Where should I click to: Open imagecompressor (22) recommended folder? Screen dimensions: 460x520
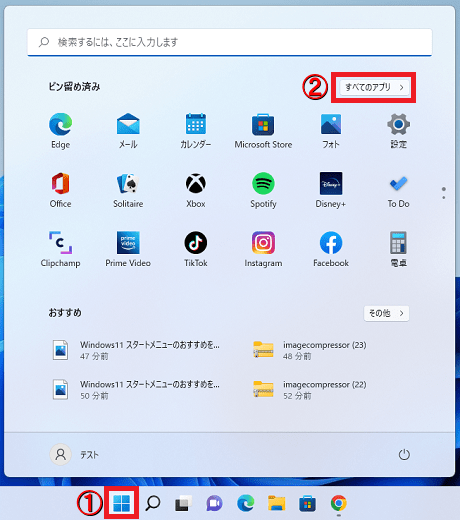[x=310, y=390]
